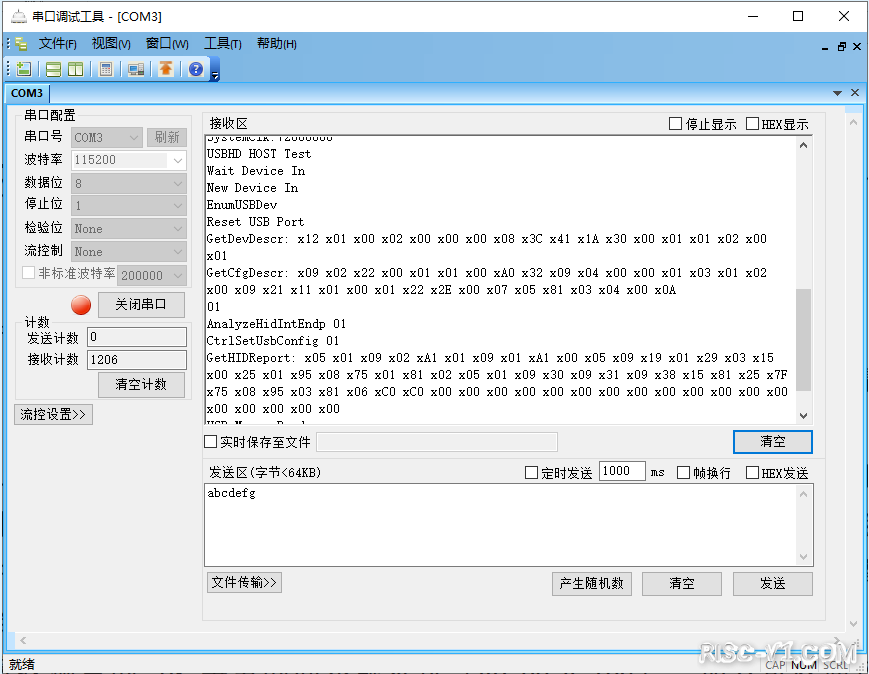
Task: Click the tile horizontally toolbar icon
Action: (54, 69)
